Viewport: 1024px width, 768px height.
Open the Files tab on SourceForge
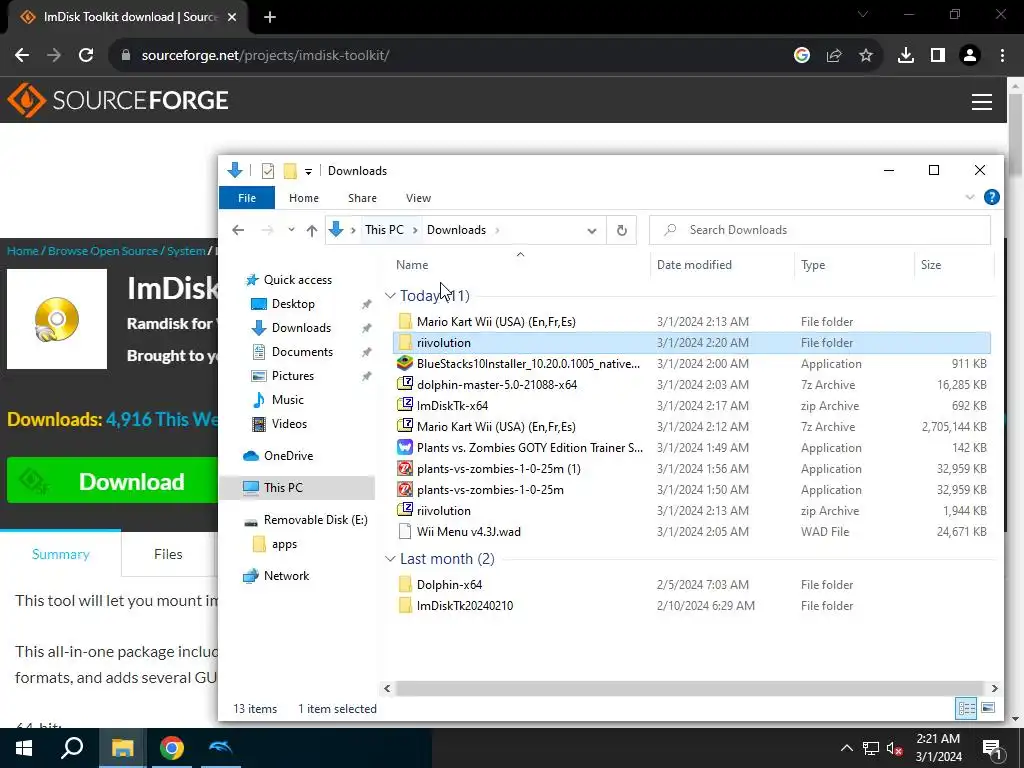click(x=168, y=554)
